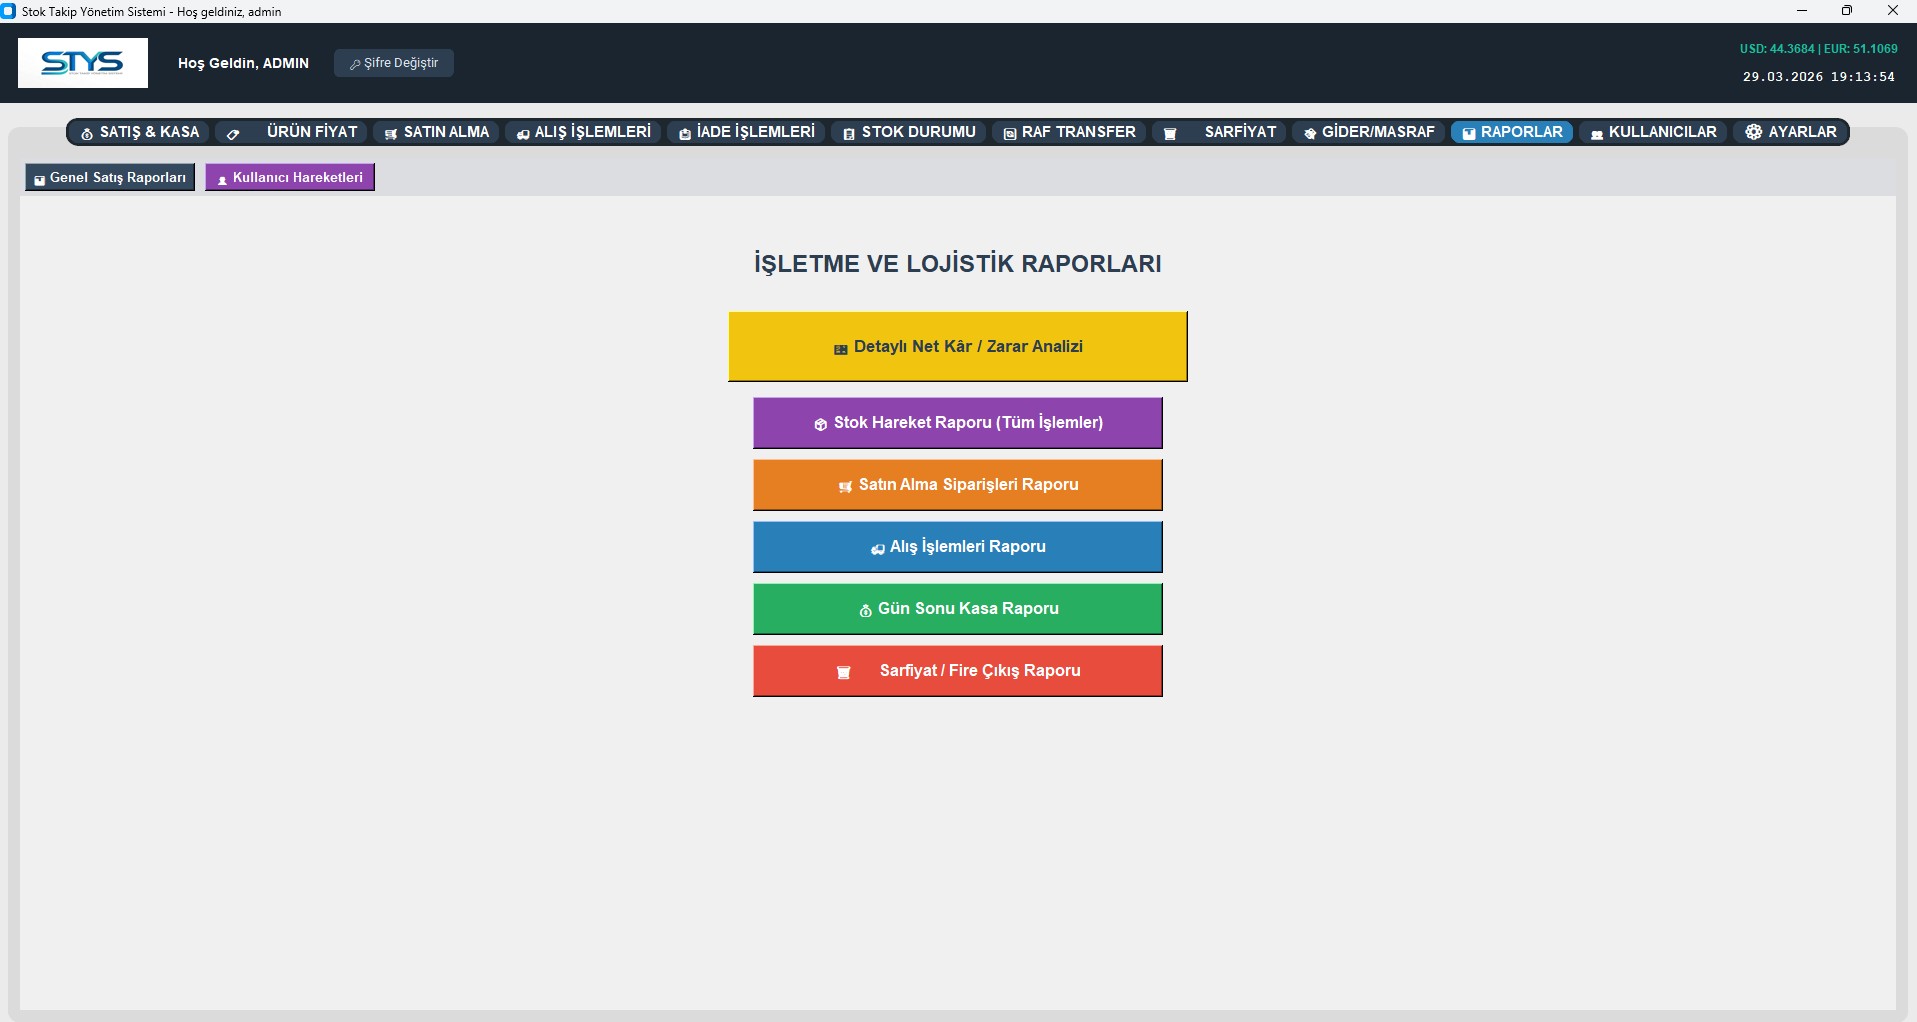
Task: Click the tag icon beside ÜRÜN FİYAT
Action: (x=233, y=133)
